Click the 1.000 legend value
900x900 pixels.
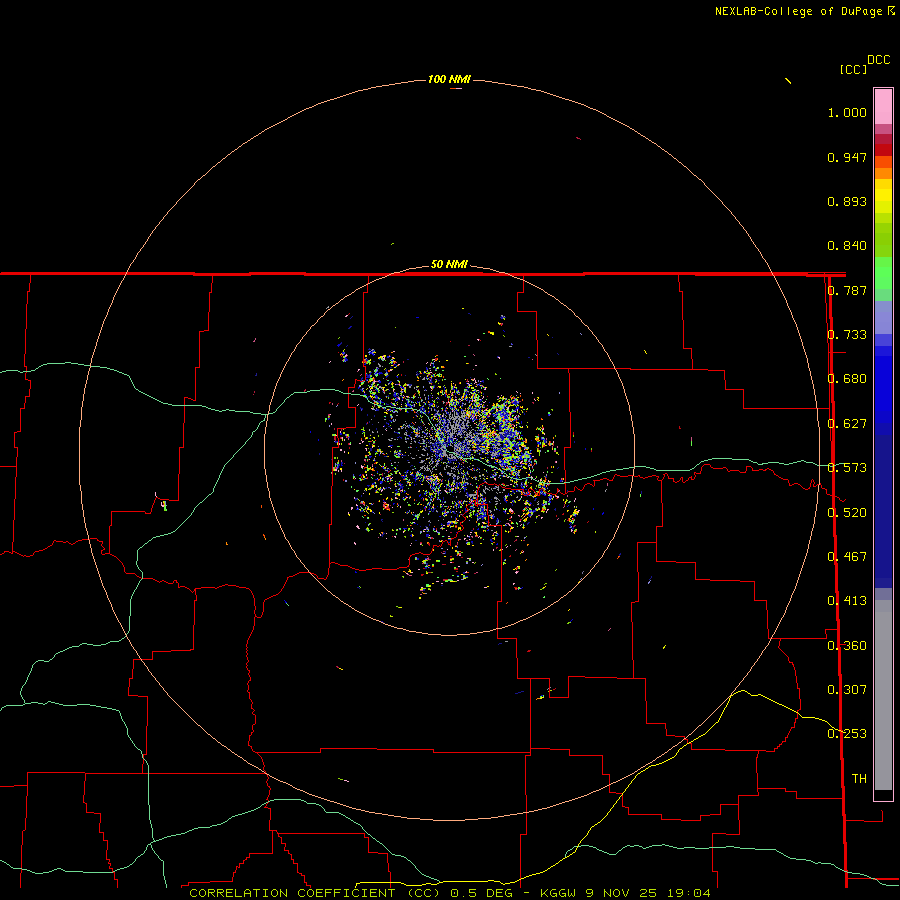[x=847, y=112]
